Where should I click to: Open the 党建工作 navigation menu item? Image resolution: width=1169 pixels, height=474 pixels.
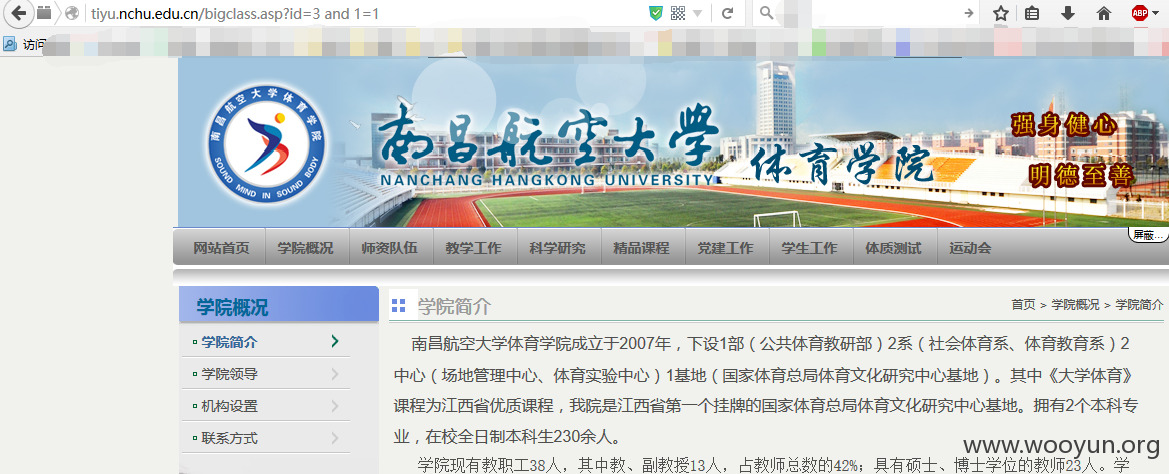(x=725, y=248)
